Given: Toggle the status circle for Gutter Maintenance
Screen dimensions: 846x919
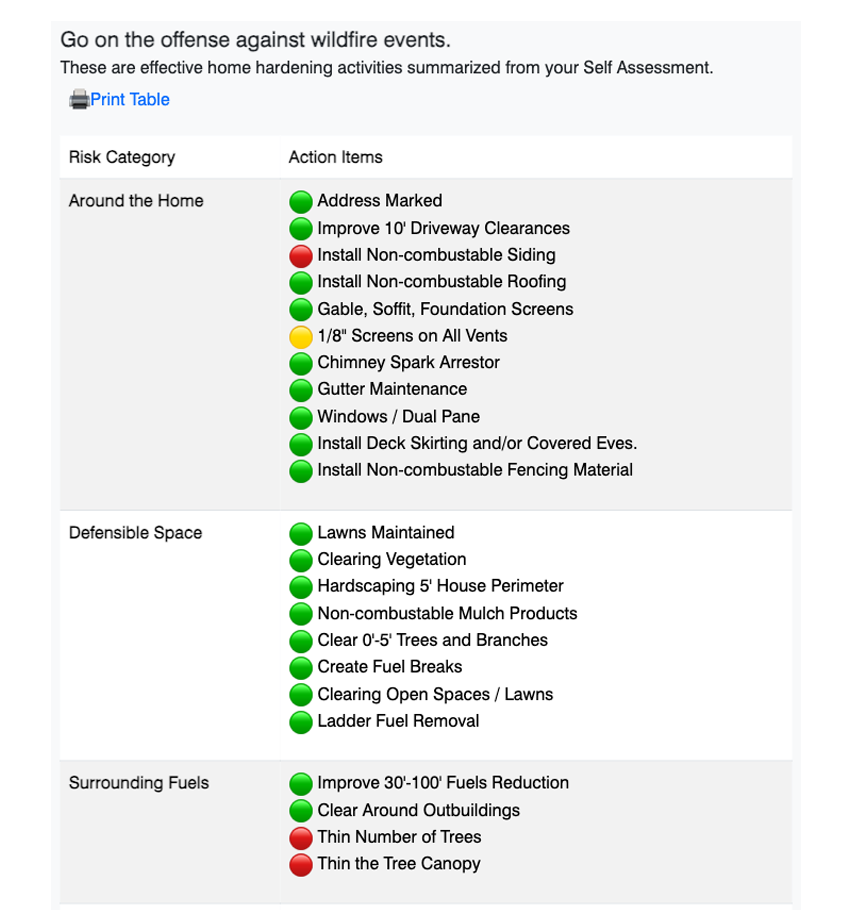Looking at the screenshot, I should coord(301,390).
